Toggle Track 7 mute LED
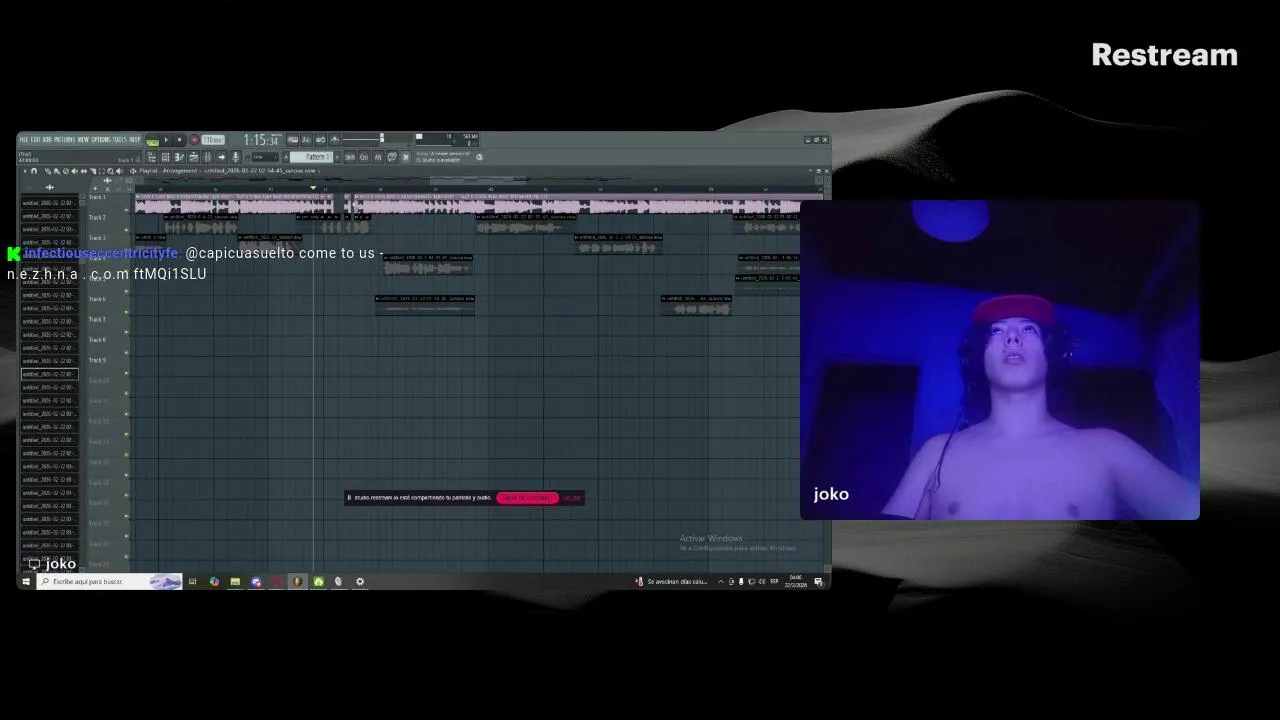Image resolution: width=1280 pixels, height=720 pixels. (126, 332)
